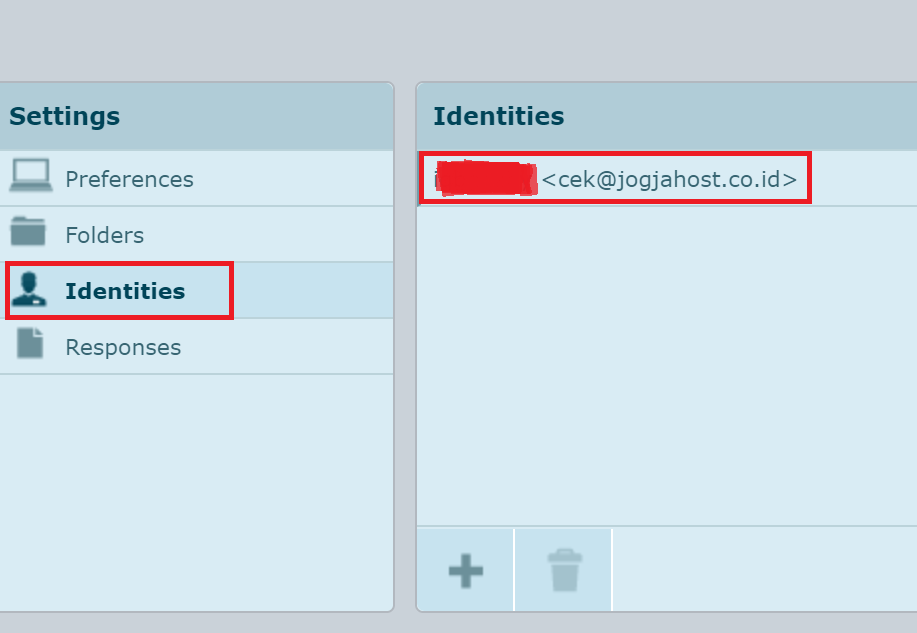Click the blank space below Responses
This screenshot has height=633, width=917.
coord(196,490)
